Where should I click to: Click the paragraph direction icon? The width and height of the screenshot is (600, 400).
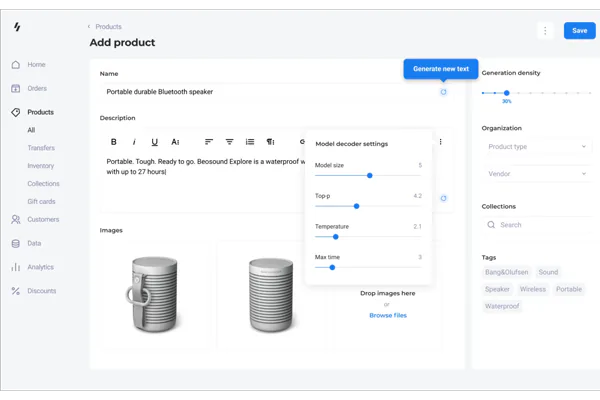pos(271,142)
